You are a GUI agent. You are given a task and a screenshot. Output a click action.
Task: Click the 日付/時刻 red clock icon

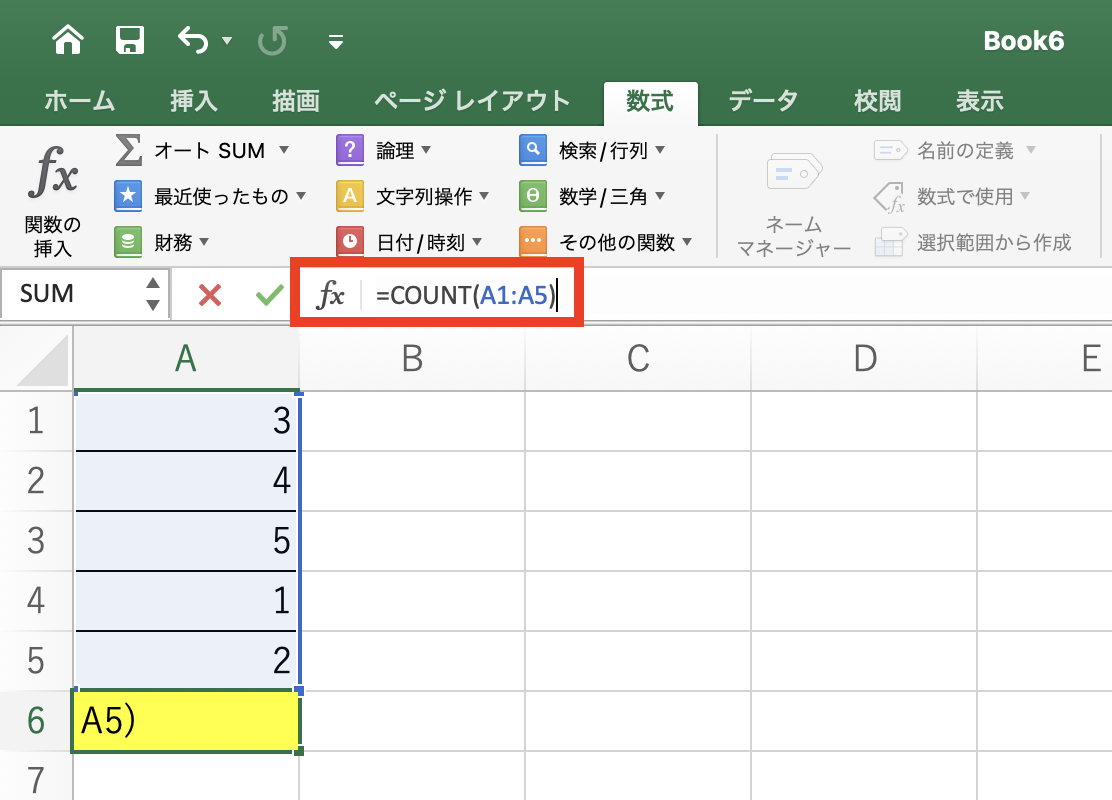pyautogui.click(x=350, y=242)
